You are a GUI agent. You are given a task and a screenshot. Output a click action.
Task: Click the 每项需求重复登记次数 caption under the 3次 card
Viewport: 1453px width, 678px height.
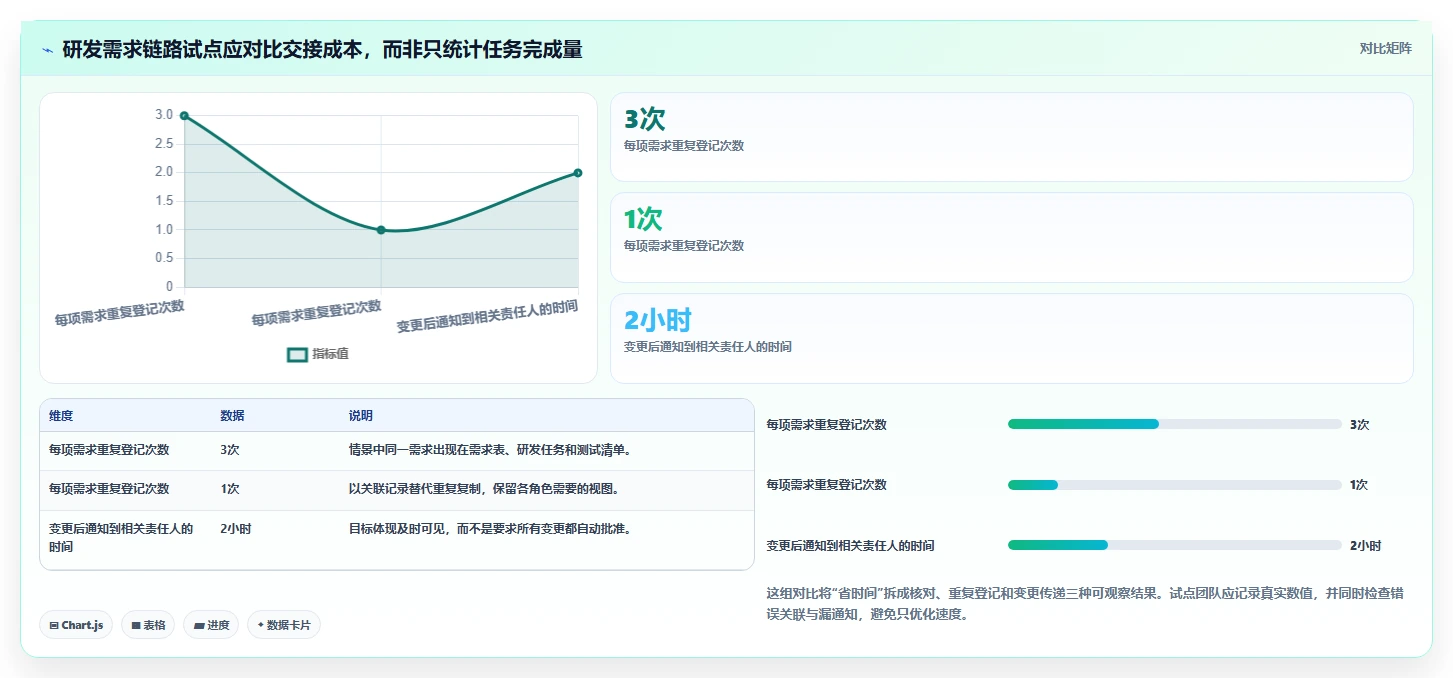click(x=684, y=146)
